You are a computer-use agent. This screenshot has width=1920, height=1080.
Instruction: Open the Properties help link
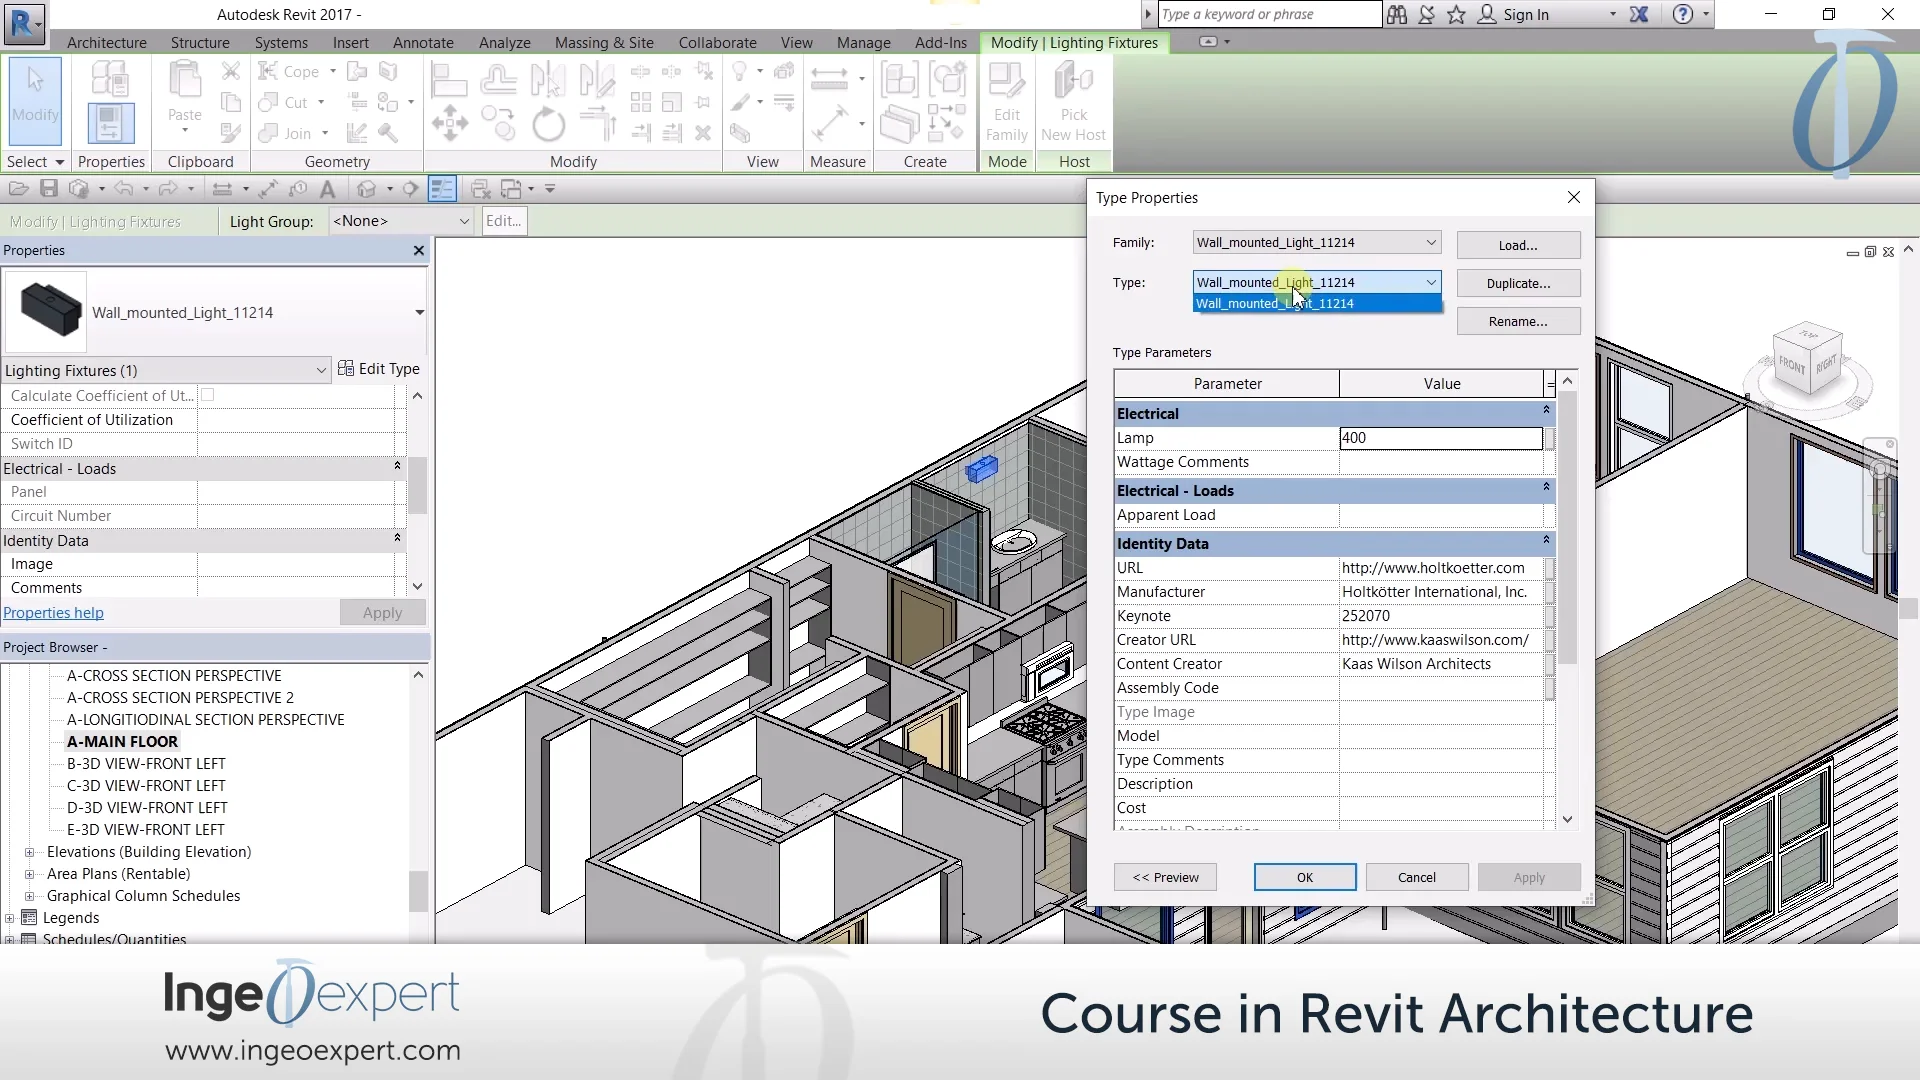53,613
